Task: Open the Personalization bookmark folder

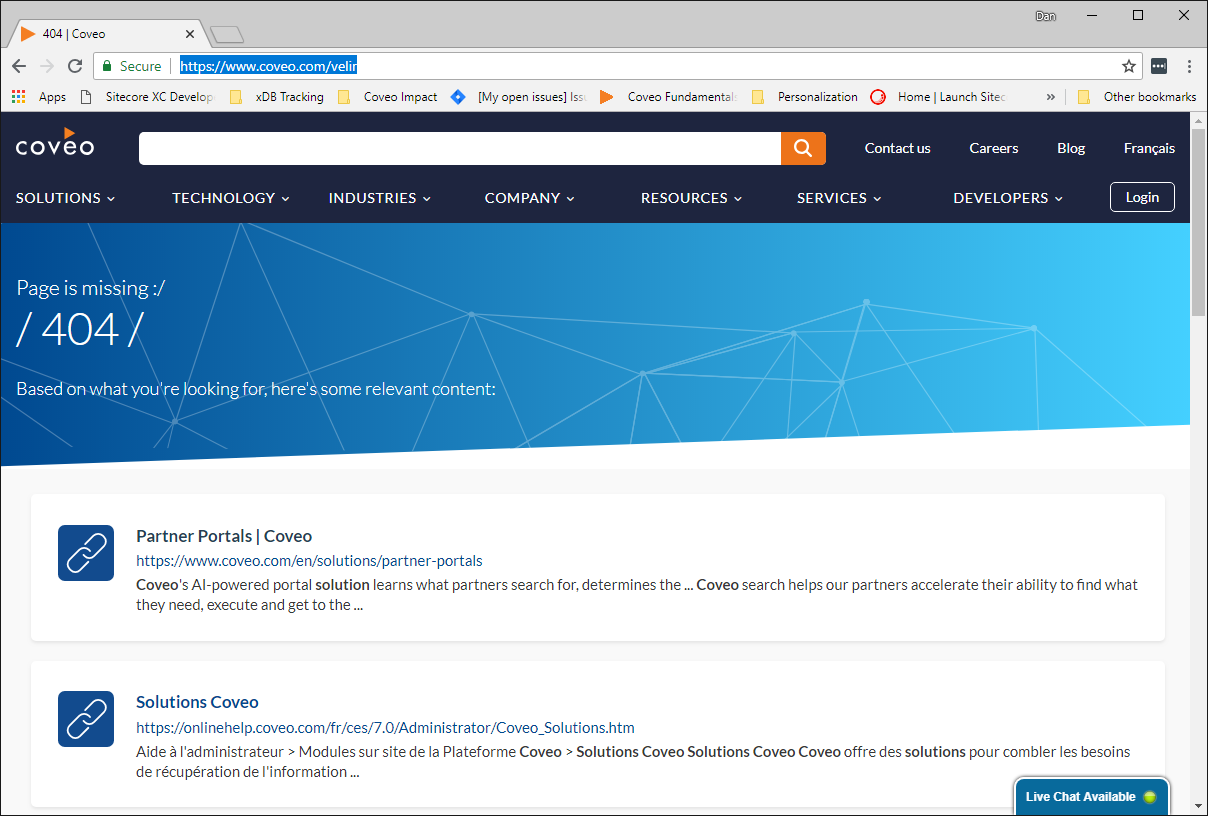Action: [x=805, y=97]
